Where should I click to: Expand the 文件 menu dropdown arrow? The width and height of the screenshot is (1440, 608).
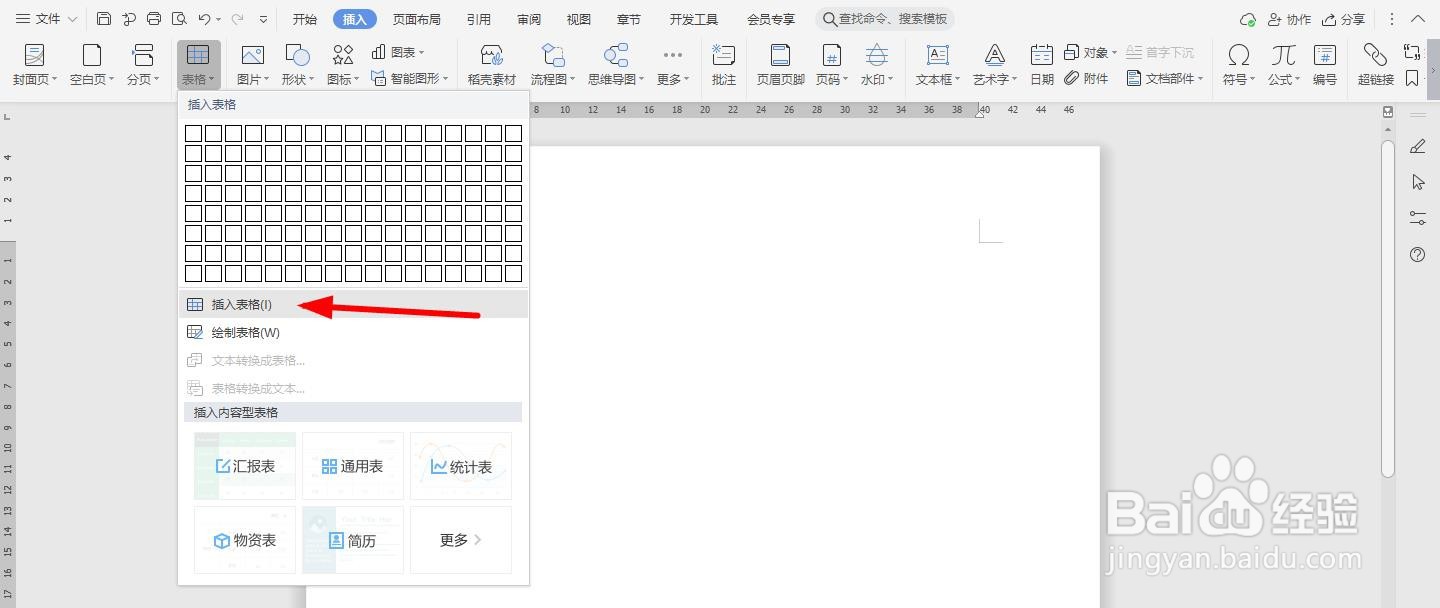pyautogui.click(x=73, y=19)
